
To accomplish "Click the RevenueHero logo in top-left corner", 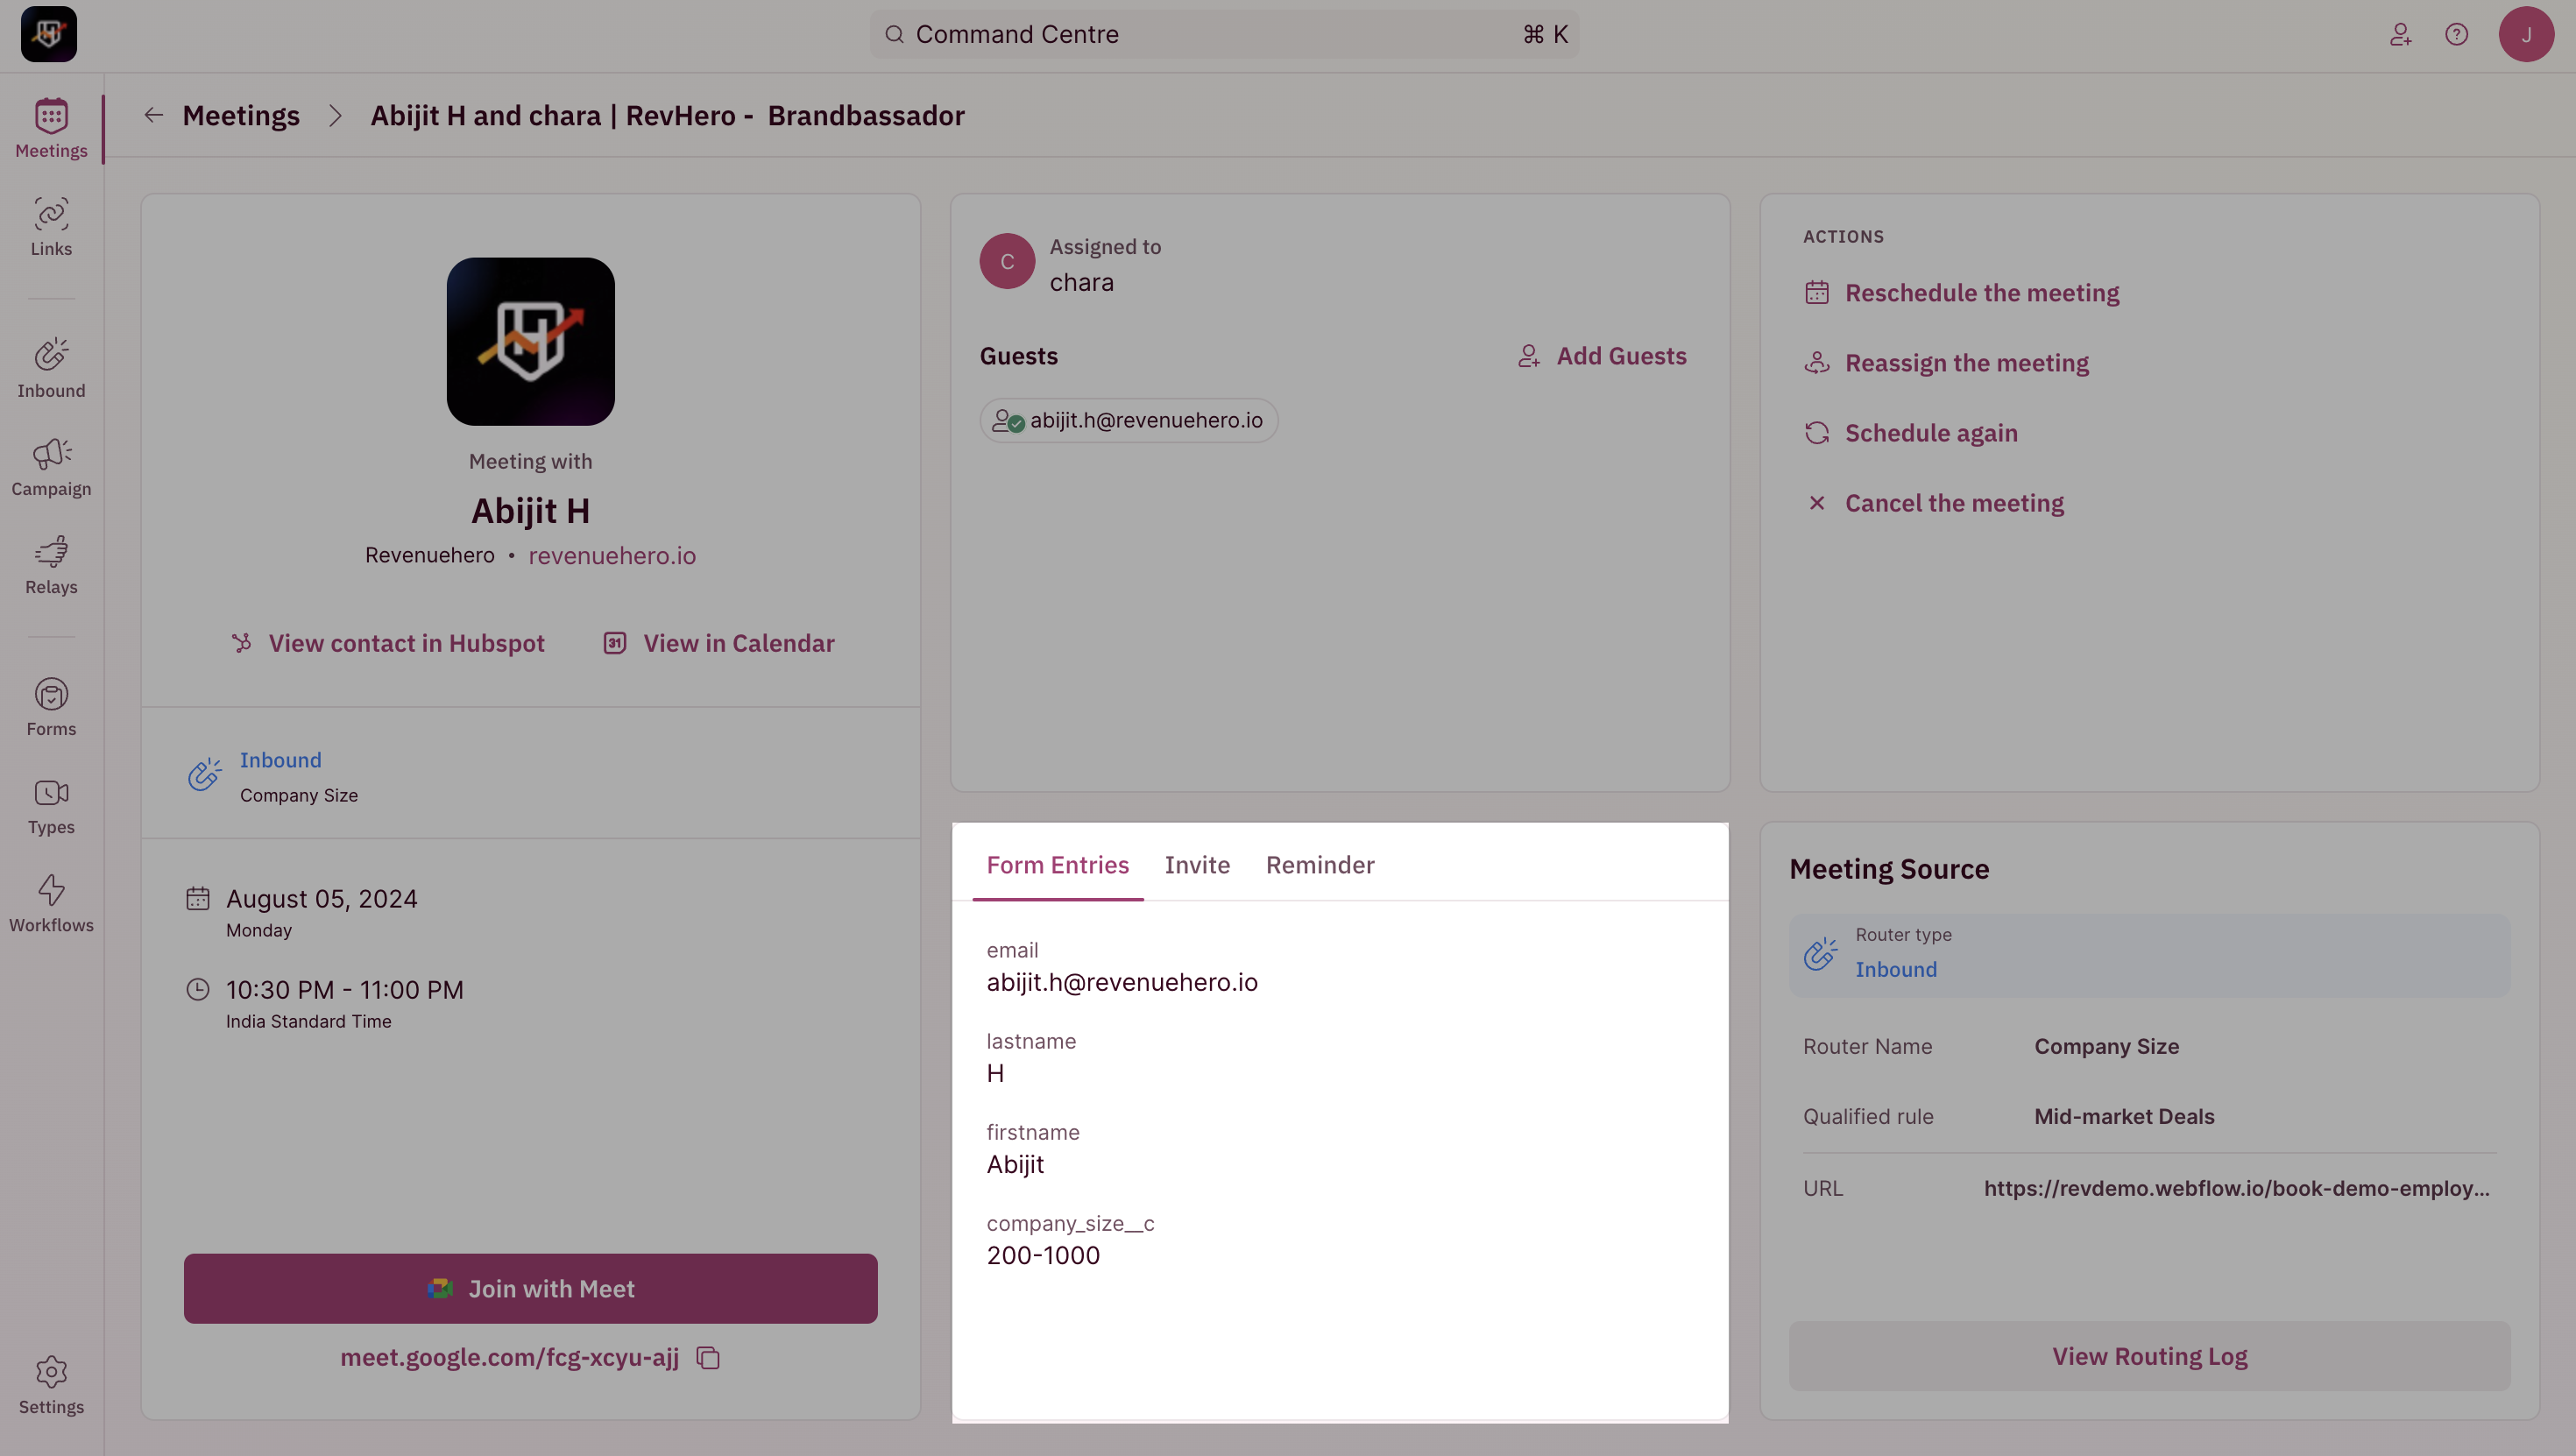I will click(x=48, y=34).
